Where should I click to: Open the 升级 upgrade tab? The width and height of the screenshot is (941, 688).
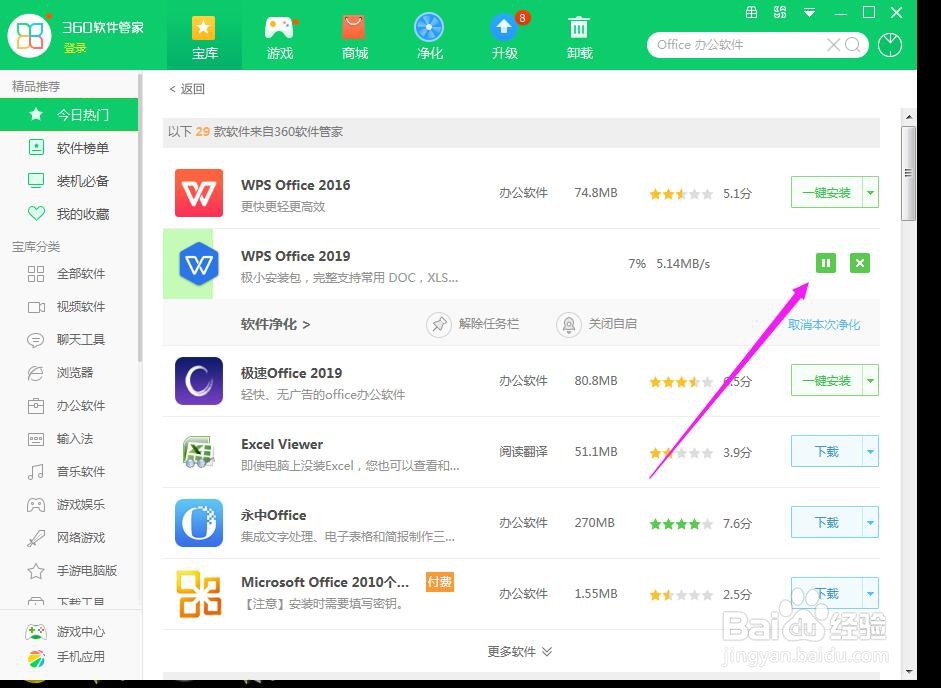click(505, 36)
